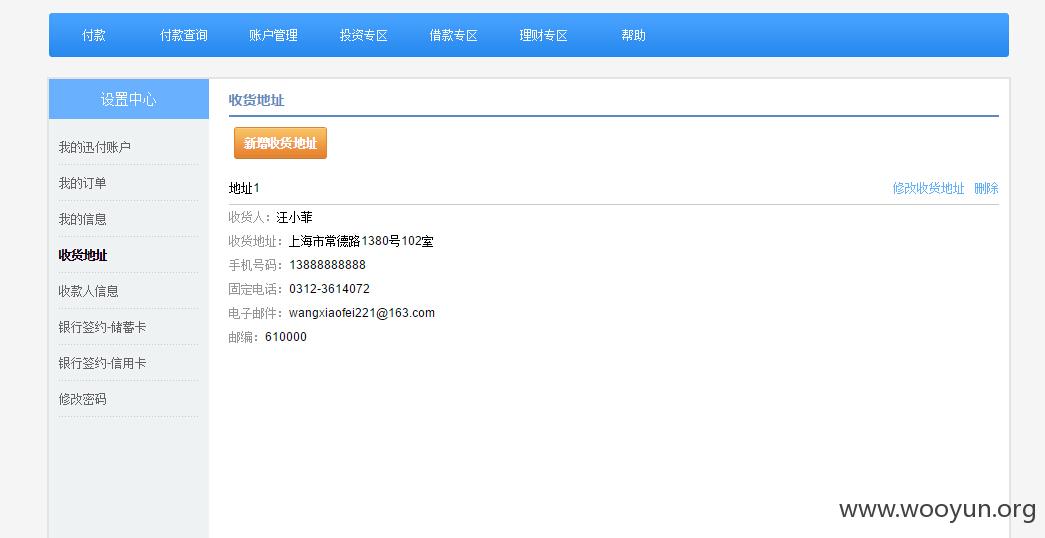1045x538 pixels.
Task: Click the address 上海市常德路1380号102室
Action: (x=361, y=241)
